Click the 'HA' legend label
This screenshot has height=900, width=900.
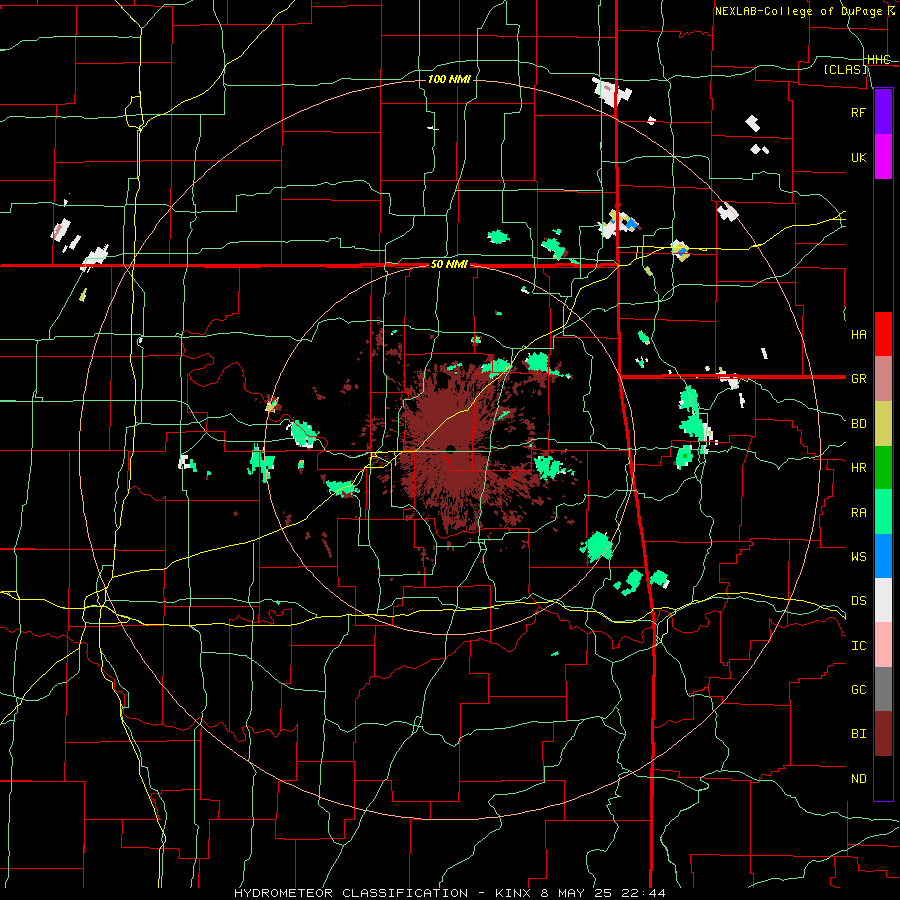pyautogui.click(x=858, y=334)
